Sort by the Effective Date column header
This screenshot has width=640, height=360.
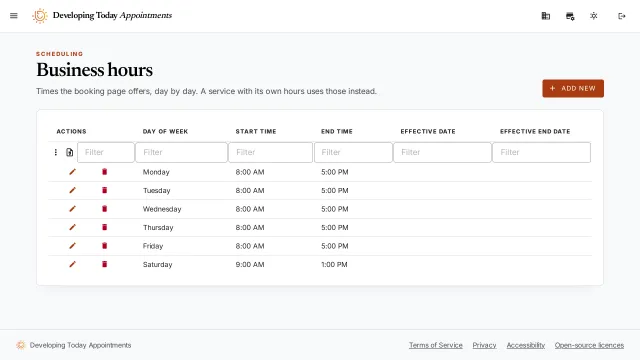pyautogui.click(x=428, y=131)
